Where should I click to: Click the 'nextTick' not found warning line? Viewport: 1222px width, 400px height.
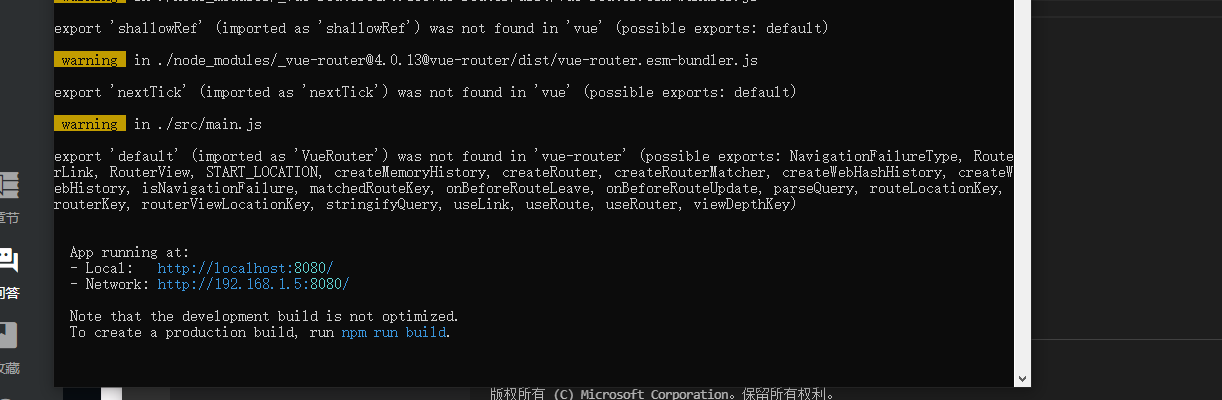pyautogui.click(x=425, y=92)
